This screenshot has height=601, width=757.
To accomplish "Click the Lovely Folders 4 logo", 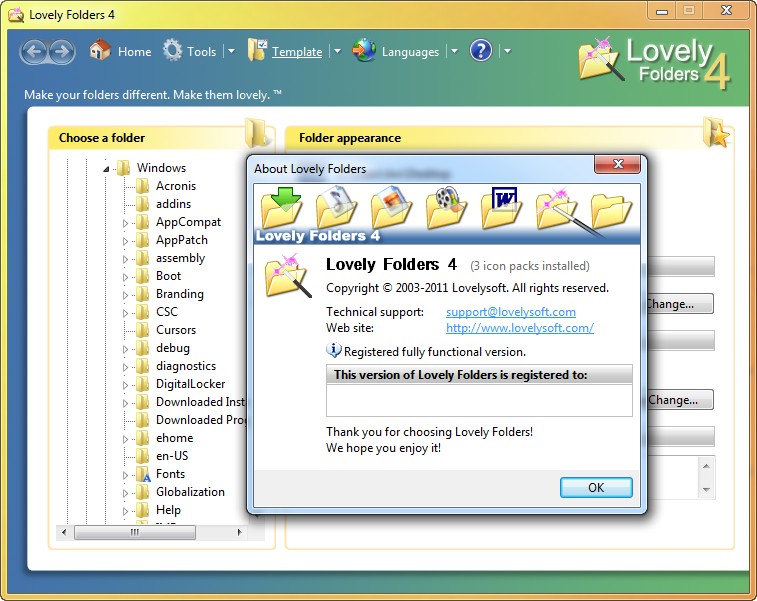I will 656,64.
